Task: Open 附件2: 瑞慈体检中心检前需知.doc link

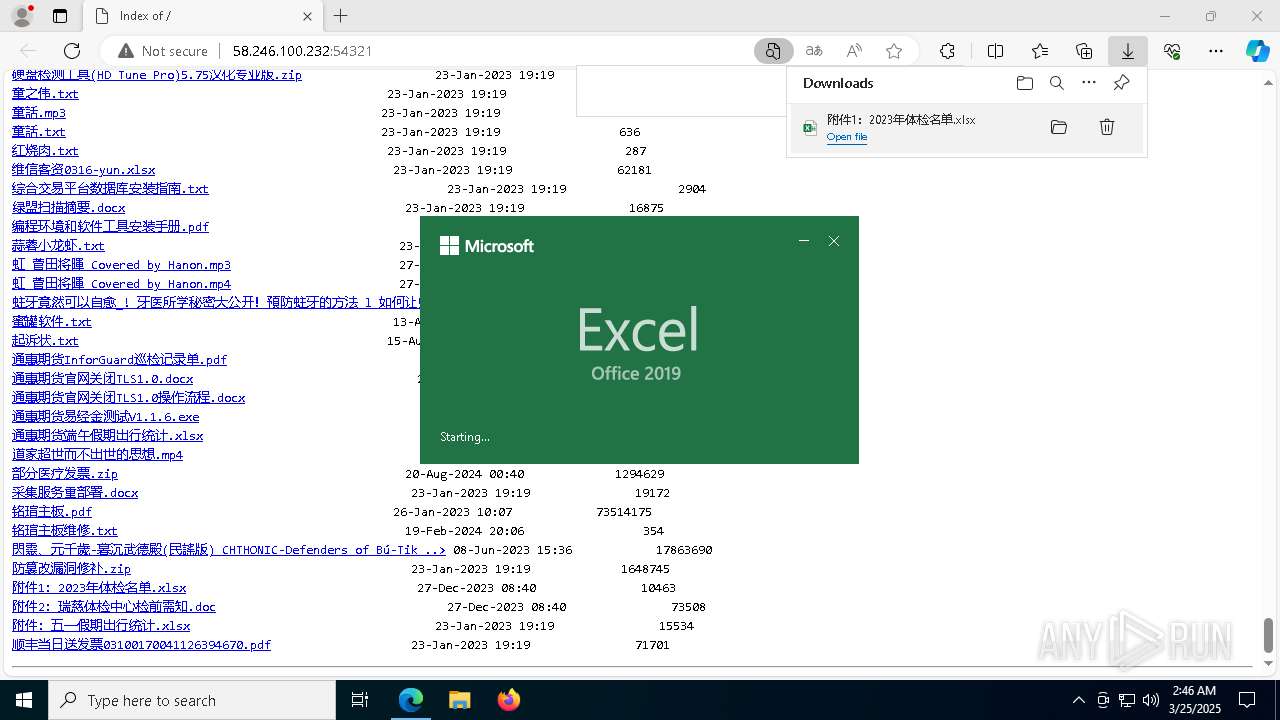Action: click(114, 606)
